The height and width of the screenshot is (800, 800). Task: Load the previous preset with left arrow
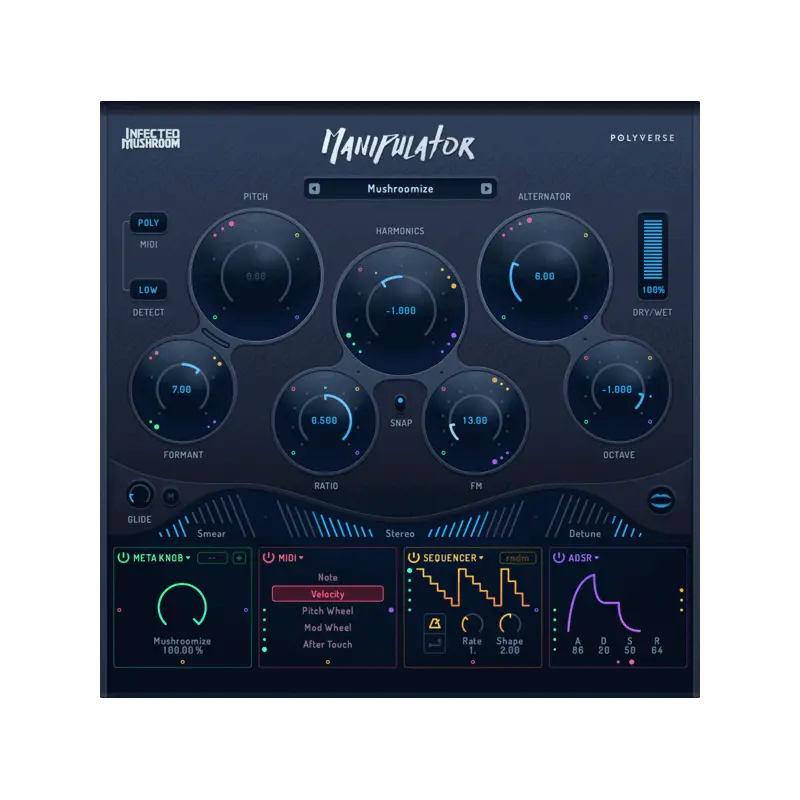[x=314, y=189]
